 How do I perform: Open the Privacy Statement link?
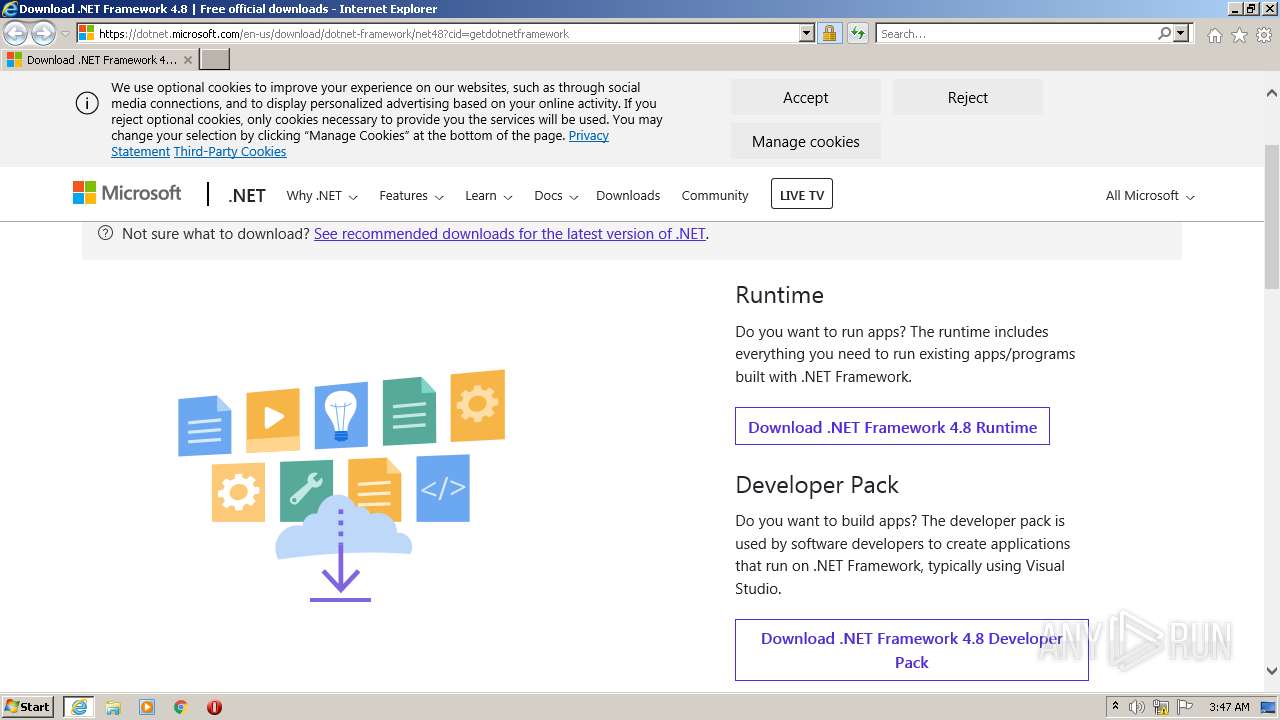pos(589,135)
